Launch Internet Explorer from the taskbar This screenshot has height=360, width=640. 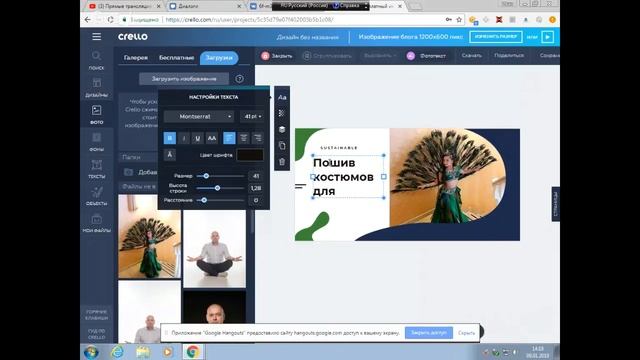(x=118, y=351)
